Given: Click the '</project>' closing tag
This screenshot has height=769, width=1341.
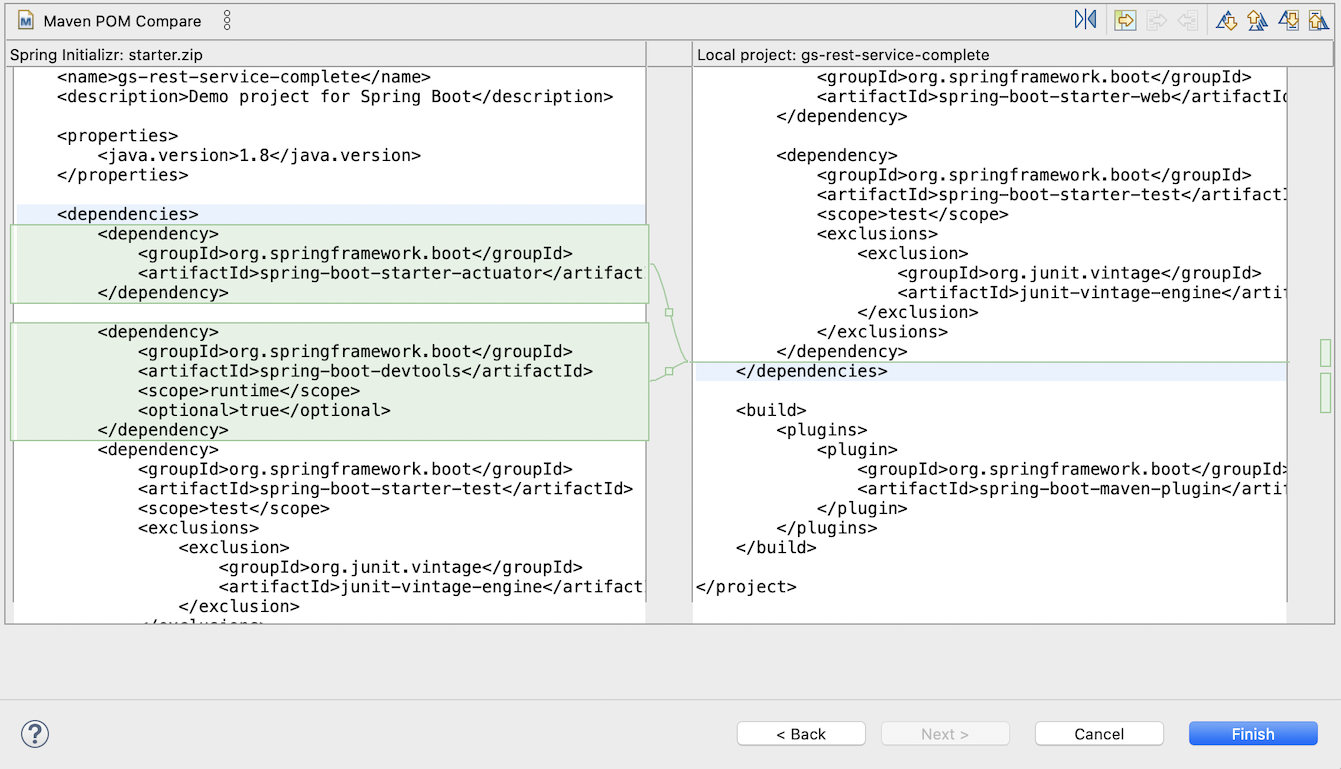Looking at the screenshot, I should click(746, 587).
